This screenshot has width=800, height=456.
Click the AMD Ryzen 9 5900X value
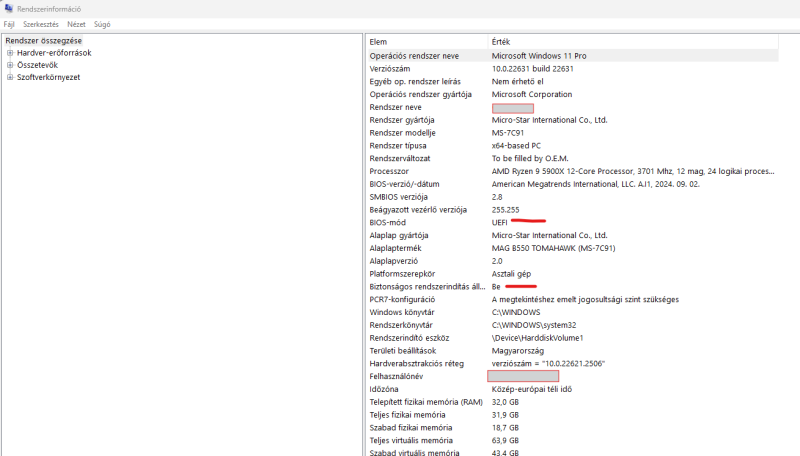(633, 171)
